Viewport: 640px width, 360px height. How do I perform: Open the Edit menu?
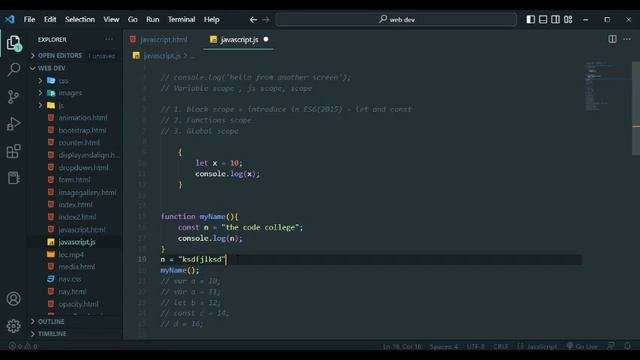[50, 20]
